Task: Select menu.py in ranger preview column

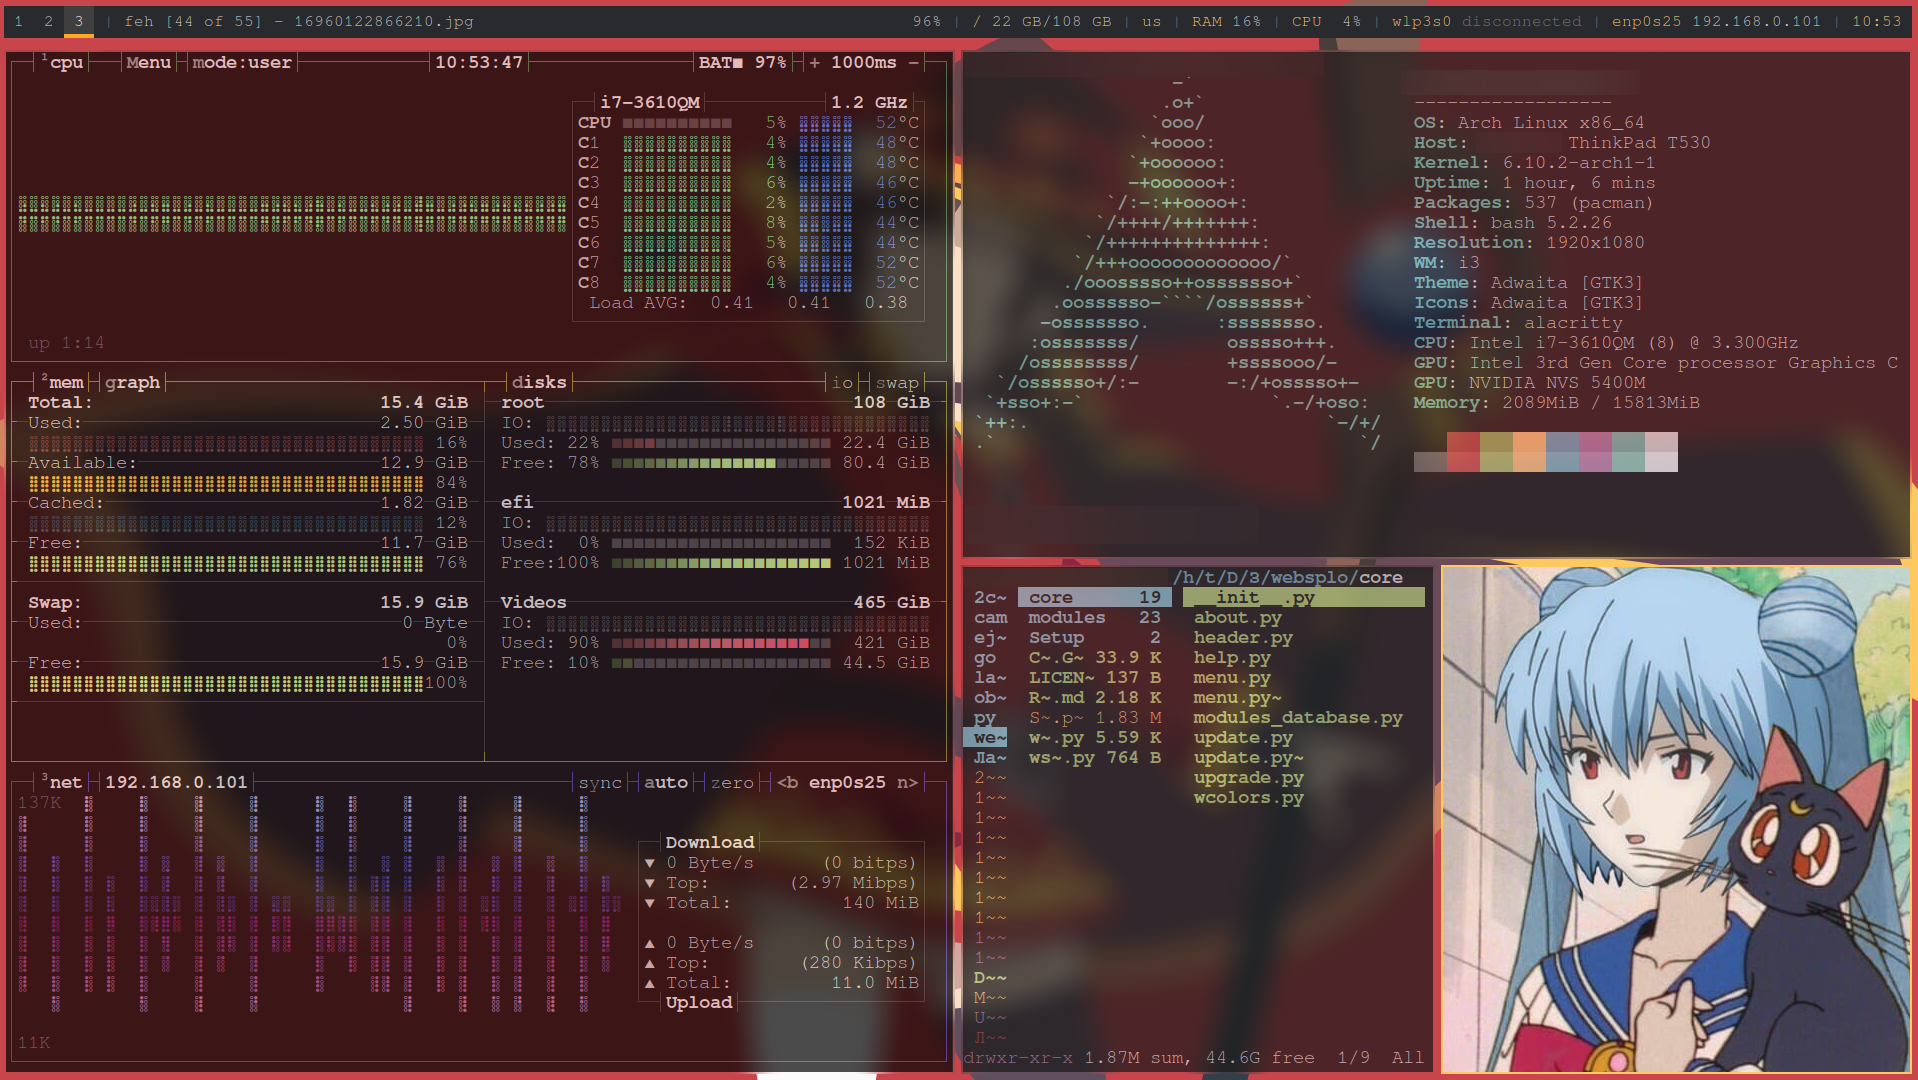Action: [x=1232, y=677]
